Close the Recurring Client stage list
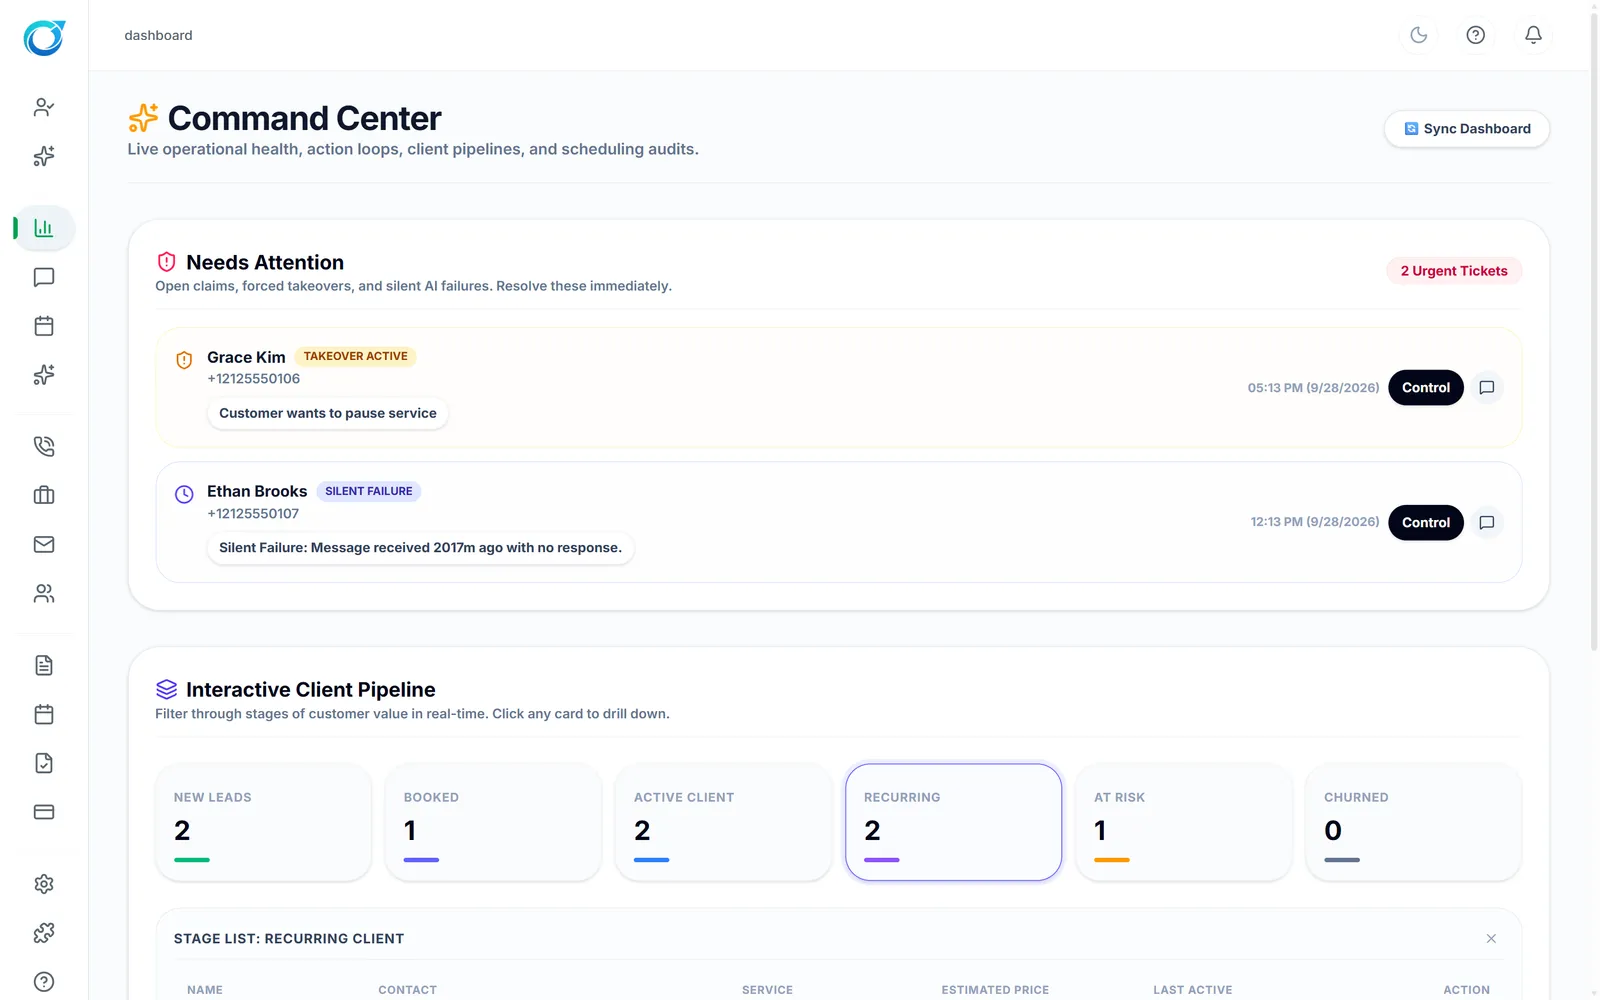Screen dimensions: 1600x1000 [x=1491, y=938]
